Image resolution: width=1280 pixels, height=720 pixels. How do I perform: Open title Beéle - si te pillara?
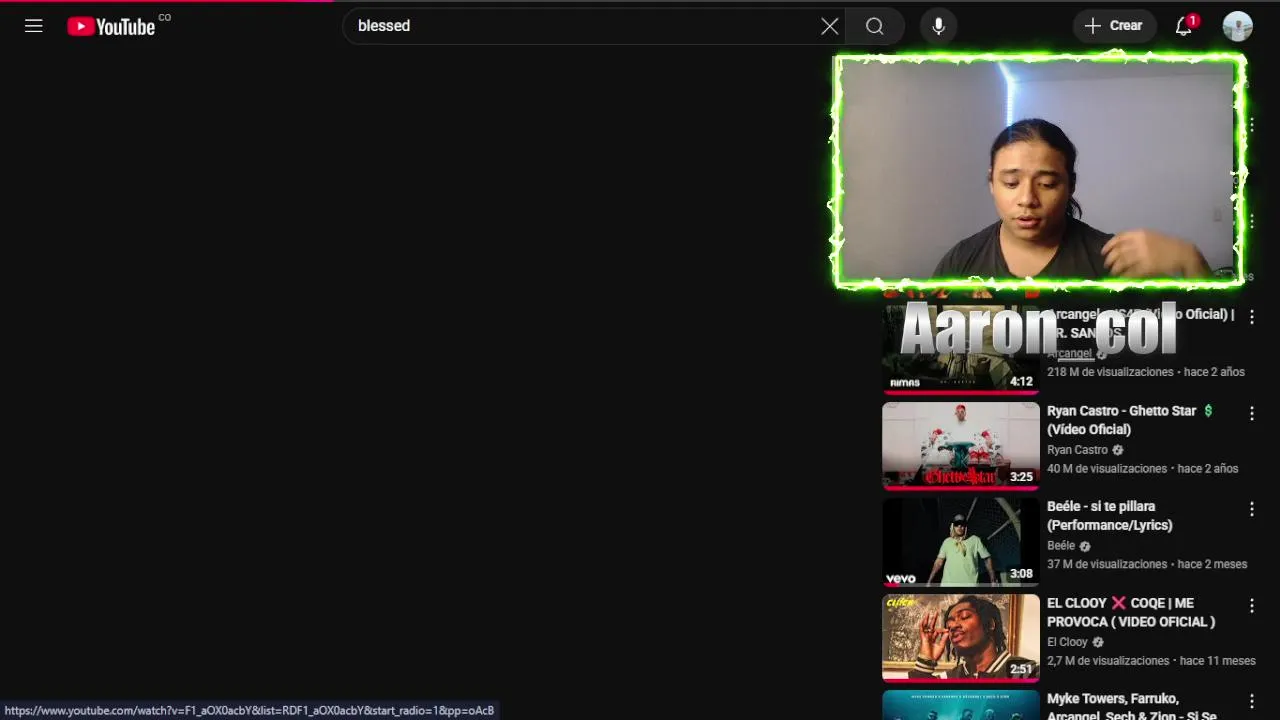click(1109, 515)
